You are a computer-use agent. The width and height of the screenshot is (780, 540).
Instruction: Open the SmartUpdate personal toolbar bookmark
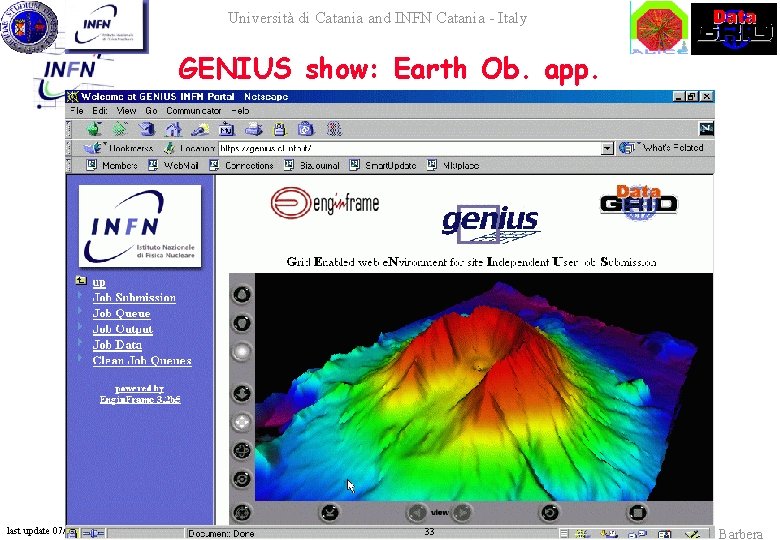click(383, 165)
